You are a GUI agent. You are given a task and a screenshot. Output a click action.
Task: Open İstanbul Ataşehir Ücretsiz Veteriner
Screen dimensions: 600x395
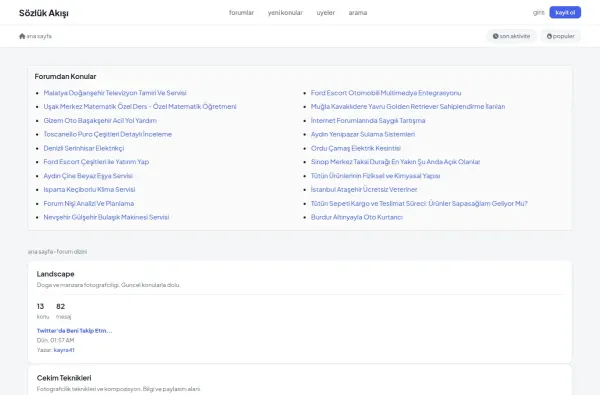point(364,189)
